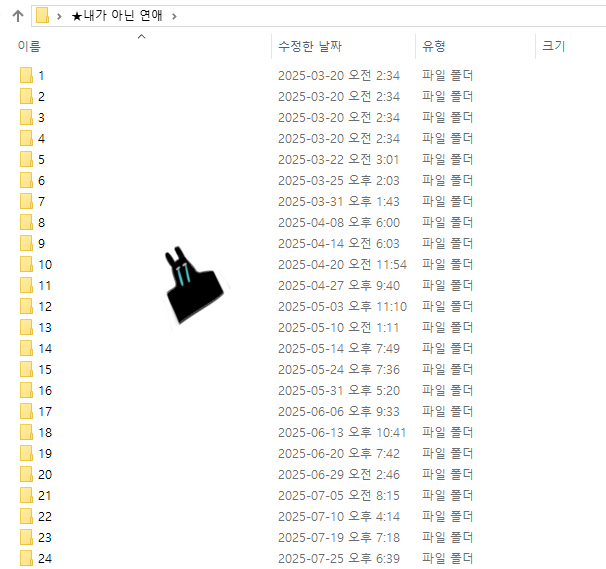Click the folder icon in address bar
The height and width of the screenshot is (569, 606).
[42, 15]
